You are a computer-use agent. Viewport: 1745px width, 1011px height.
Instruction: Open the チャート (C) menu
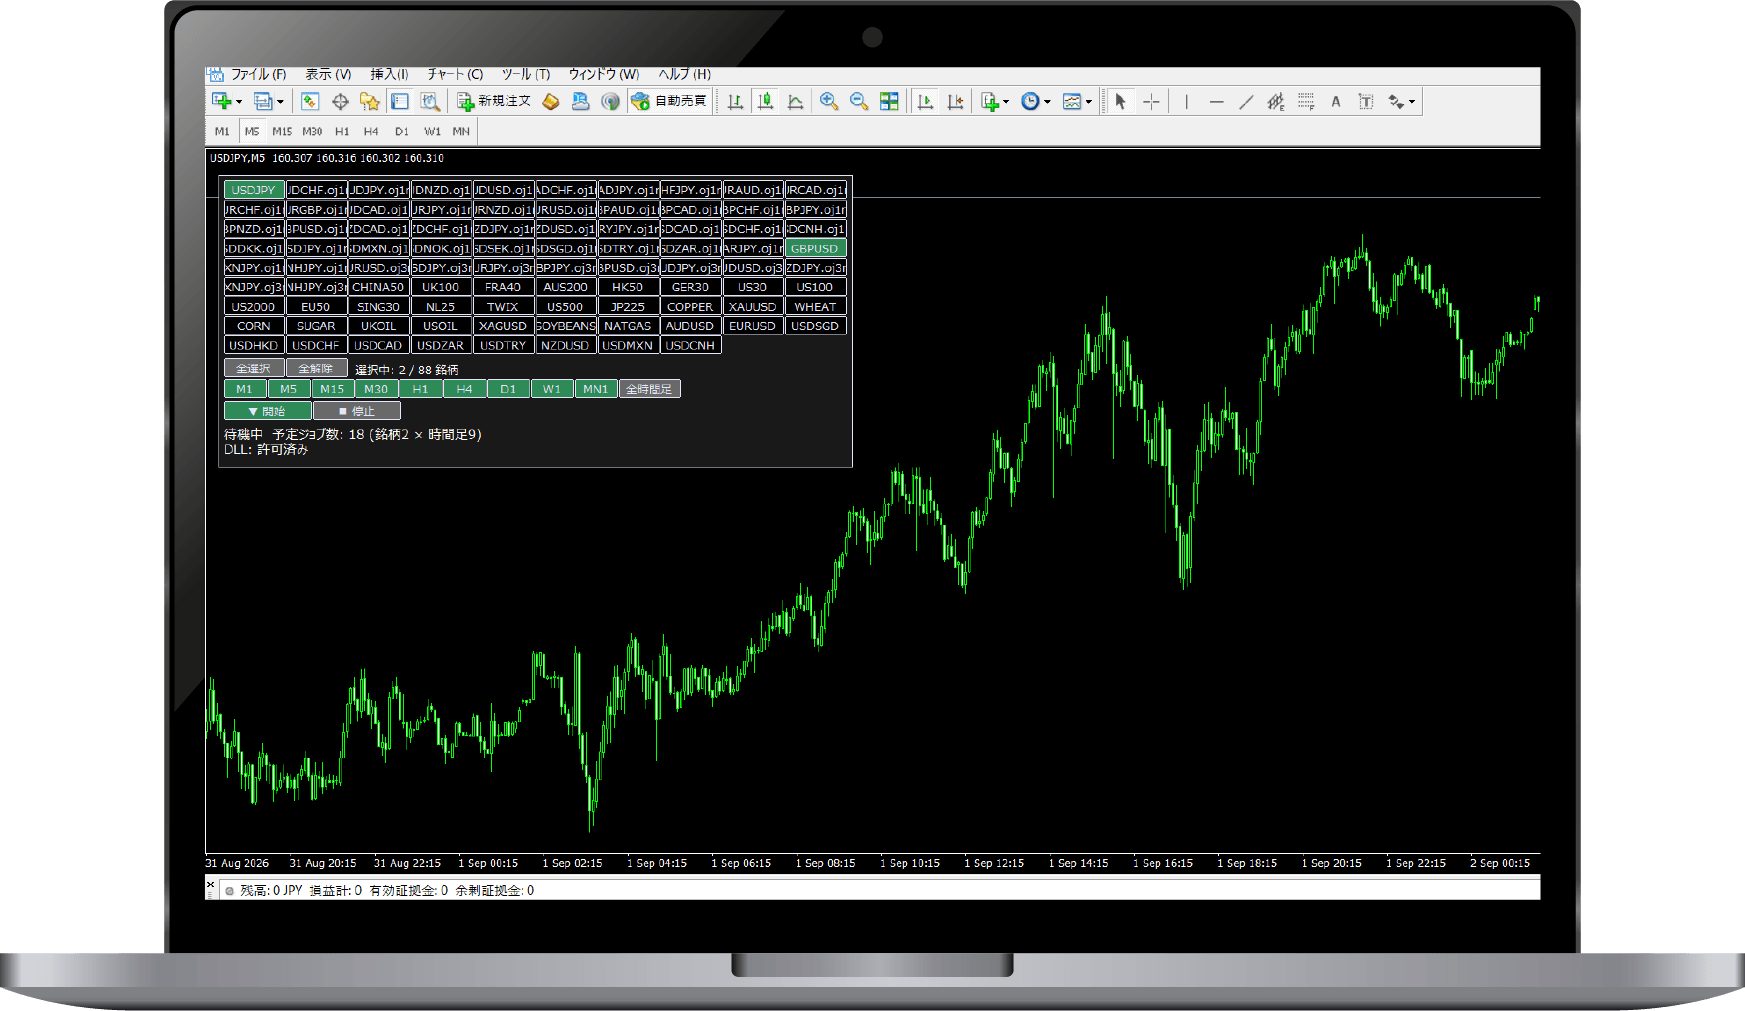click(x=455, y=74)
